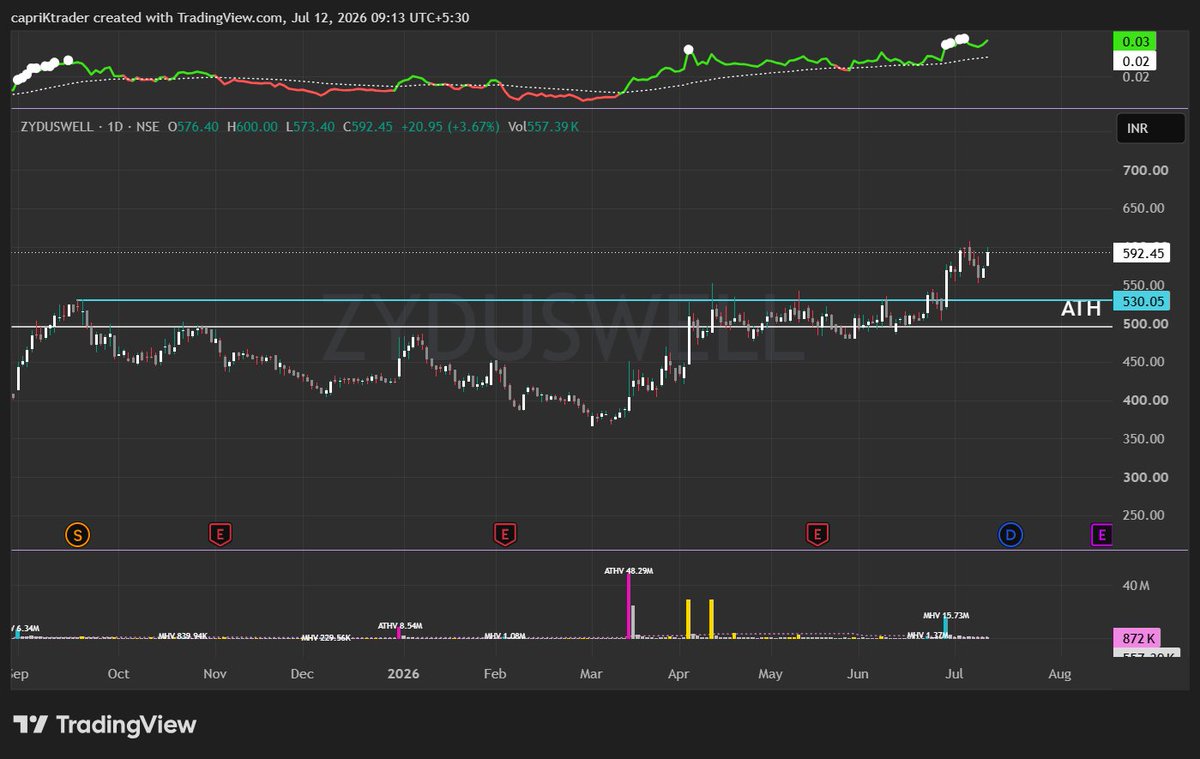The width and height of the screenshot is (1200, 759).
Task: Click the first yellow volume bar in April
Action: pos(688,619)
